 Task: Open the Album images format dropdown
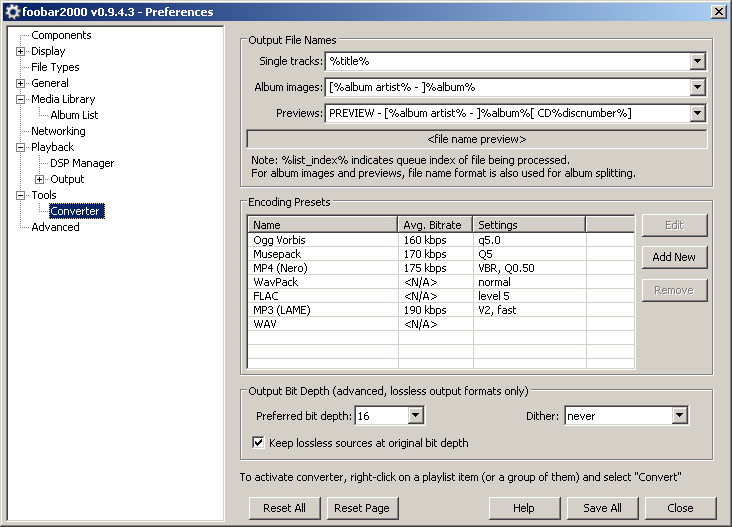point(697,88)
